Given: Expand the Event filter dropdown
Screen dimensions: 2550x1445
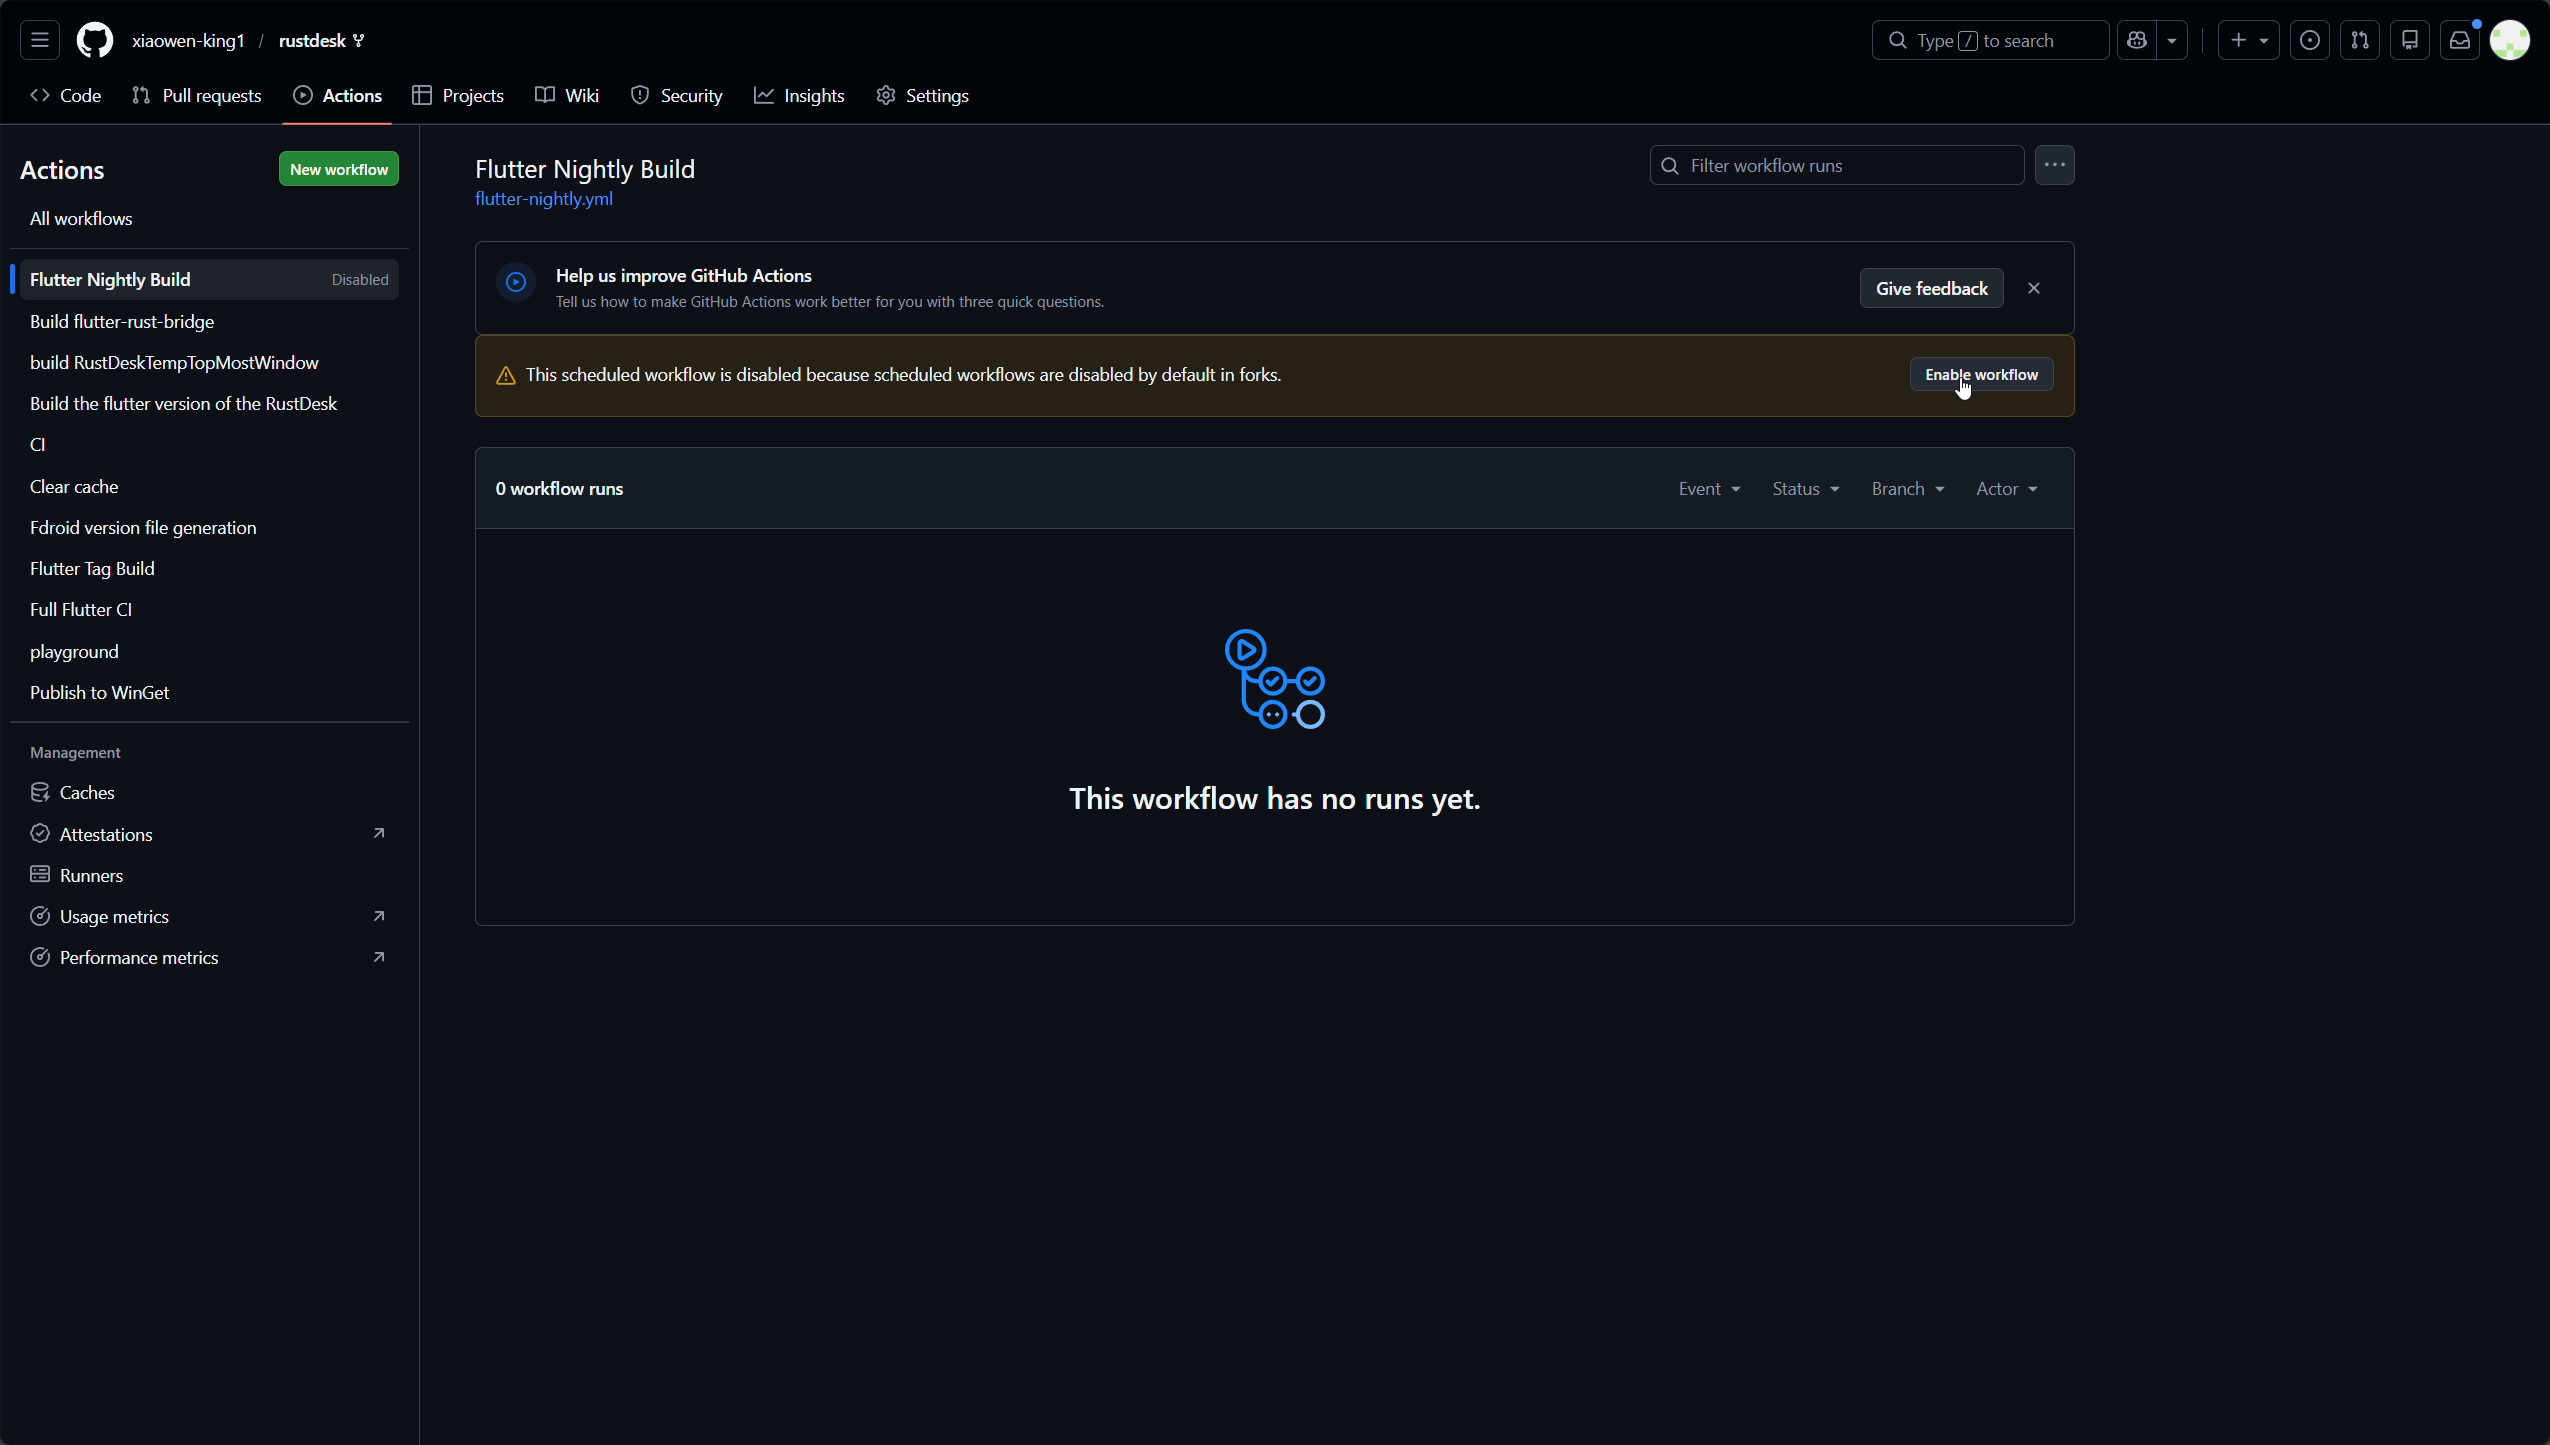Looking at the screenshot, I should coord(1709,489).
